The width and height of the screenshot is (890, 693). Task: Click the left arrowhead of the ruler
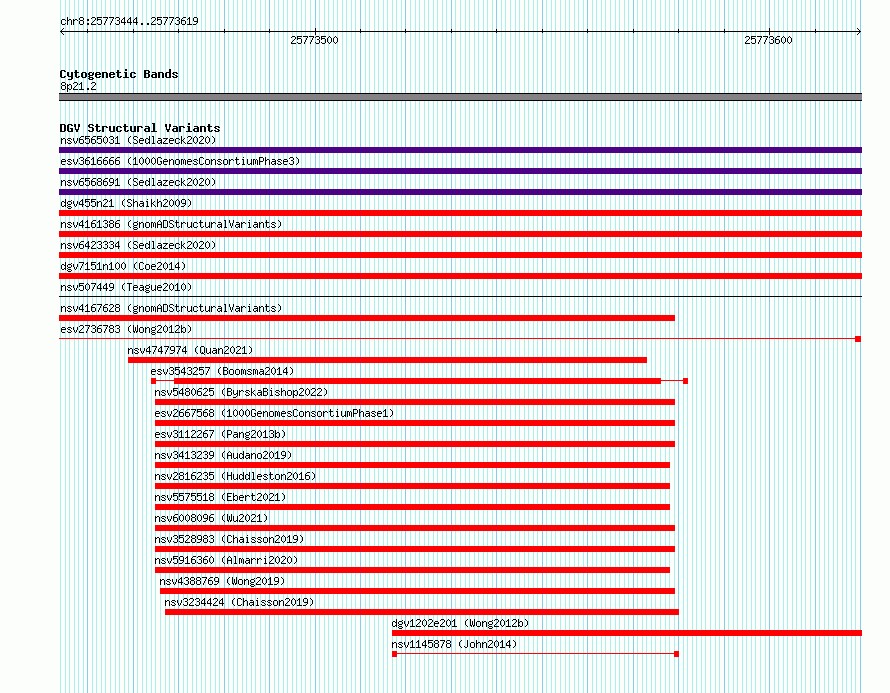point(62,32)
